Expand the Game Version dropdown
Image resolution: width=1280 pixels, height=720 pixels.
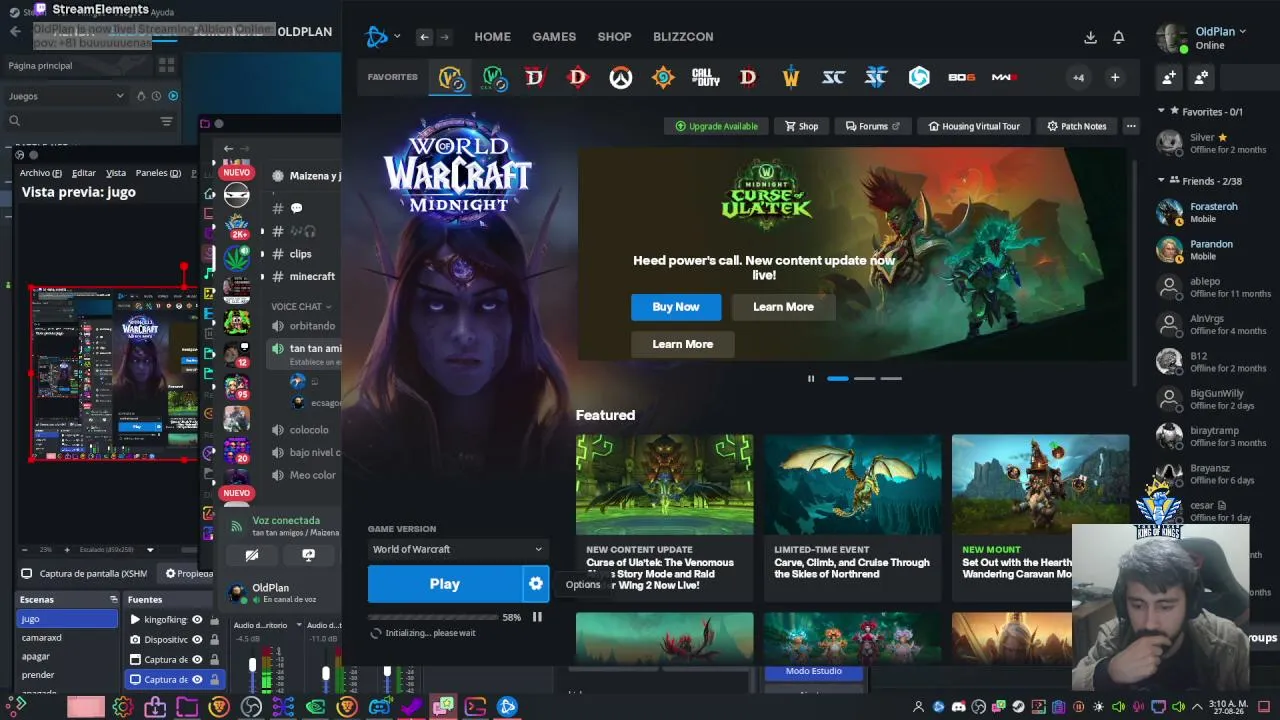(x=457, y=549)
